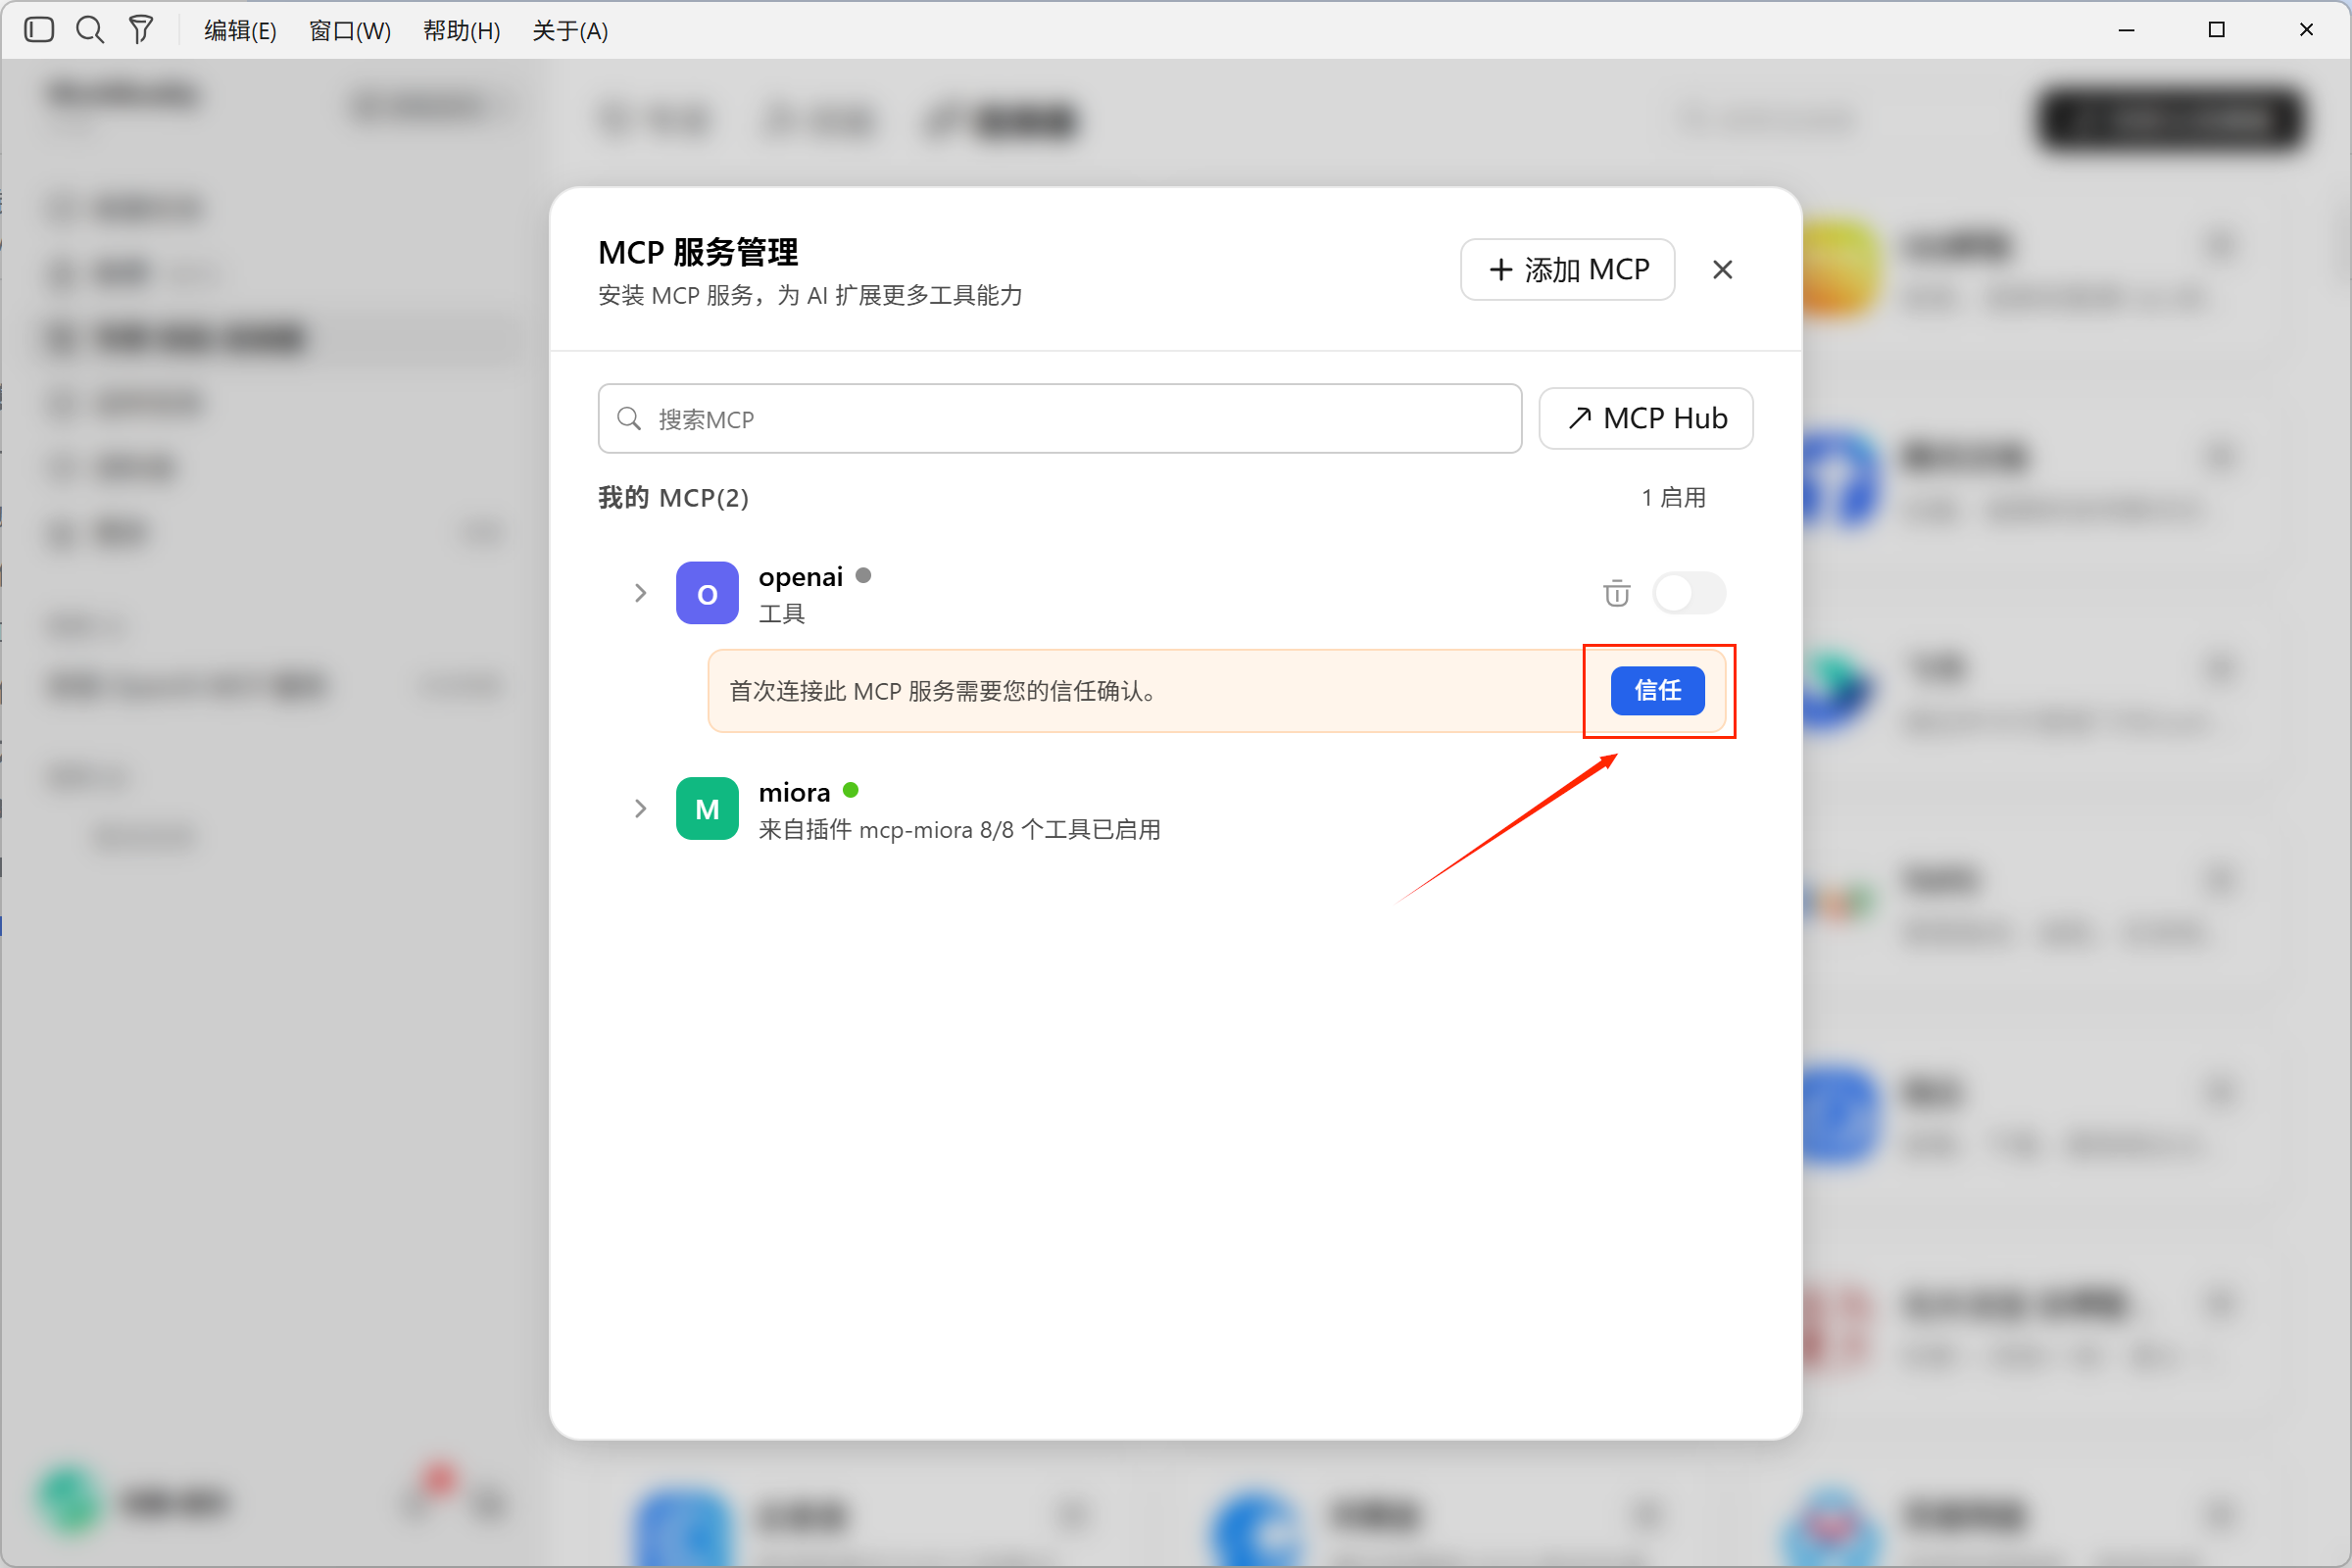This screenshot has width=2352, height=1568.
Task: Click the miora server name
Action: 794,792
